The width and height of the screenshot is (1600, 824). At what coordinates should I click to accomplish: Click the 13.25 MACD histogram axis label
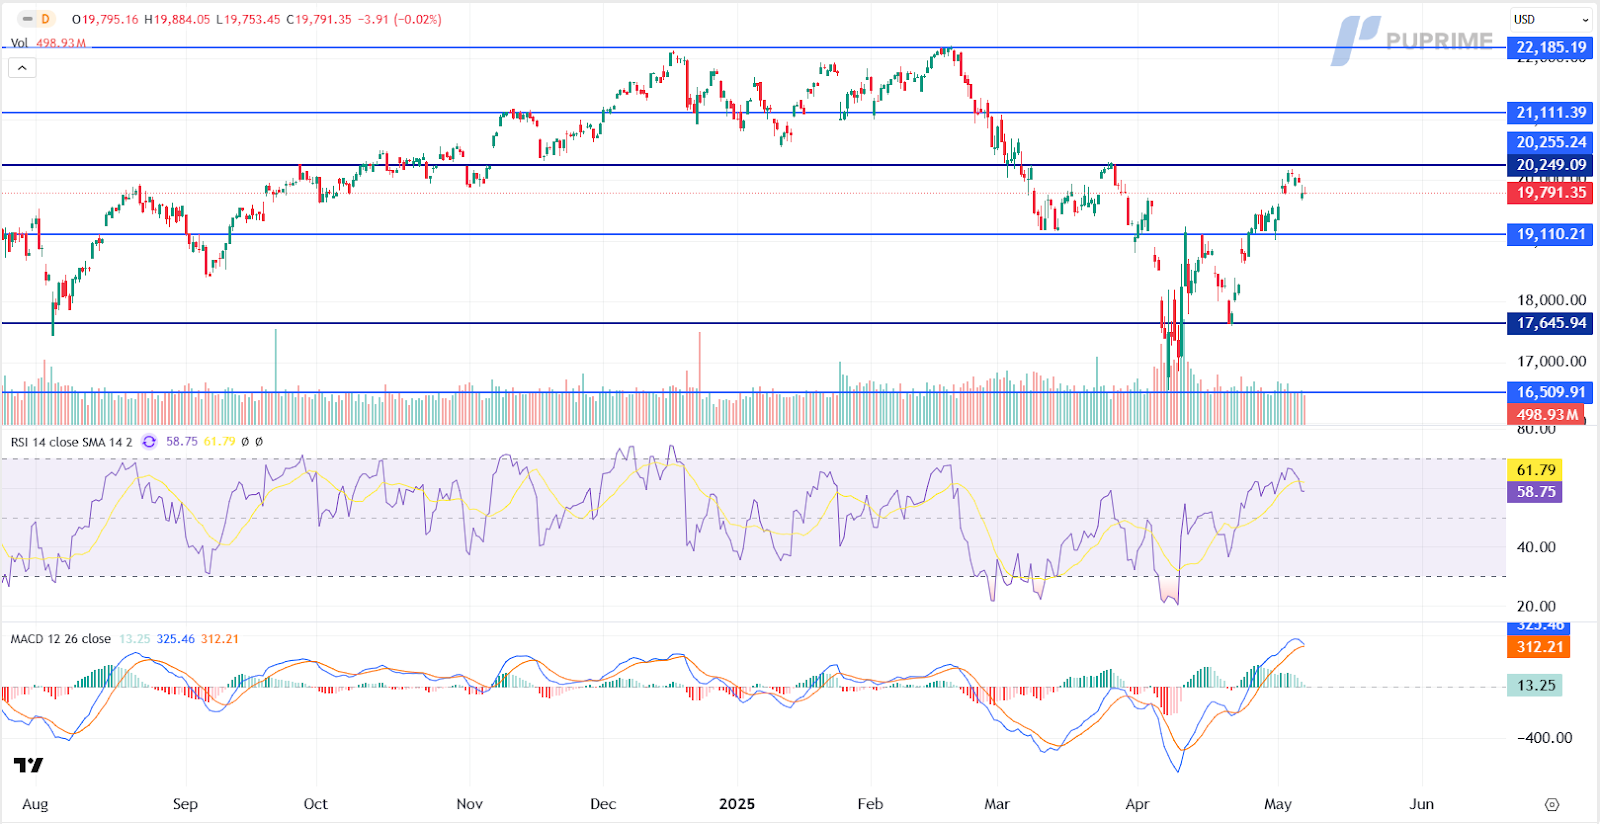(1535, 685)
